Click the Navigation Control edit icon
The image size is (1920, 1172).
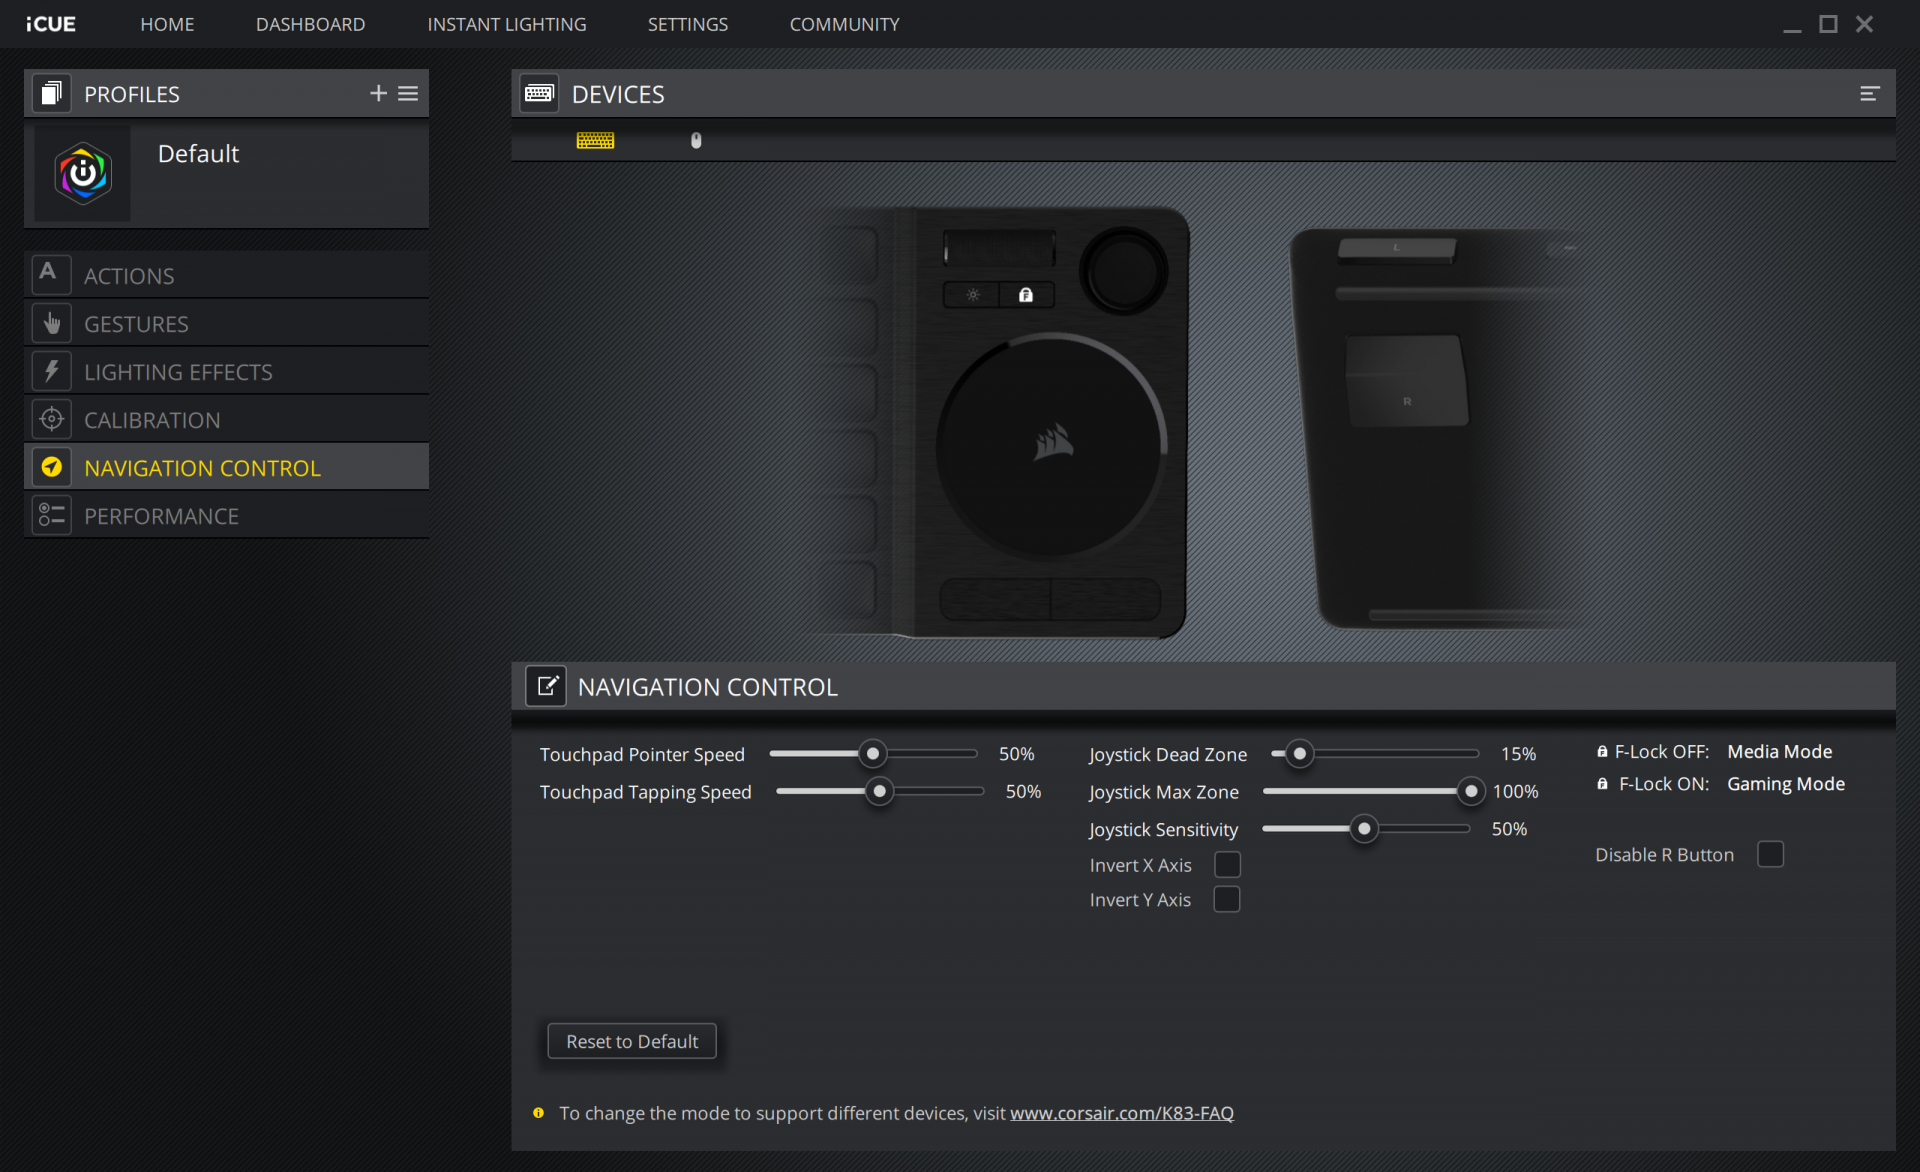[546, 687]
